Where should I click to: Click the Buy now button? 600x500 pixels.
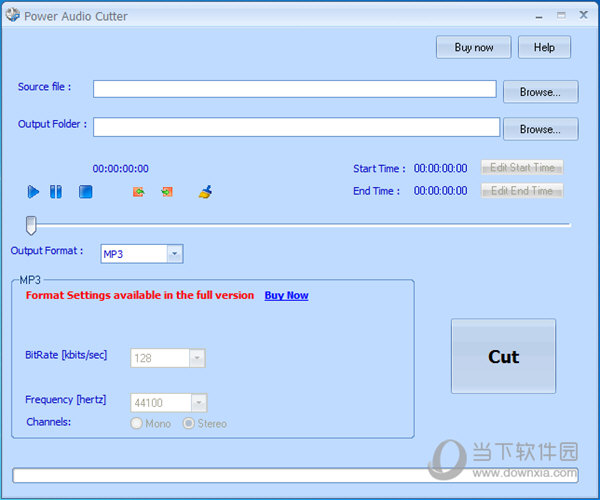point(474,47)
